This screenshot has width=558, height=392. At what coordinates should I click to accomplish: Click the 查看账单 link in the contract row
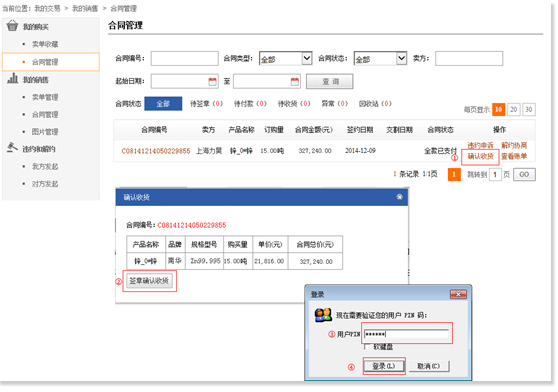(514, 156)
